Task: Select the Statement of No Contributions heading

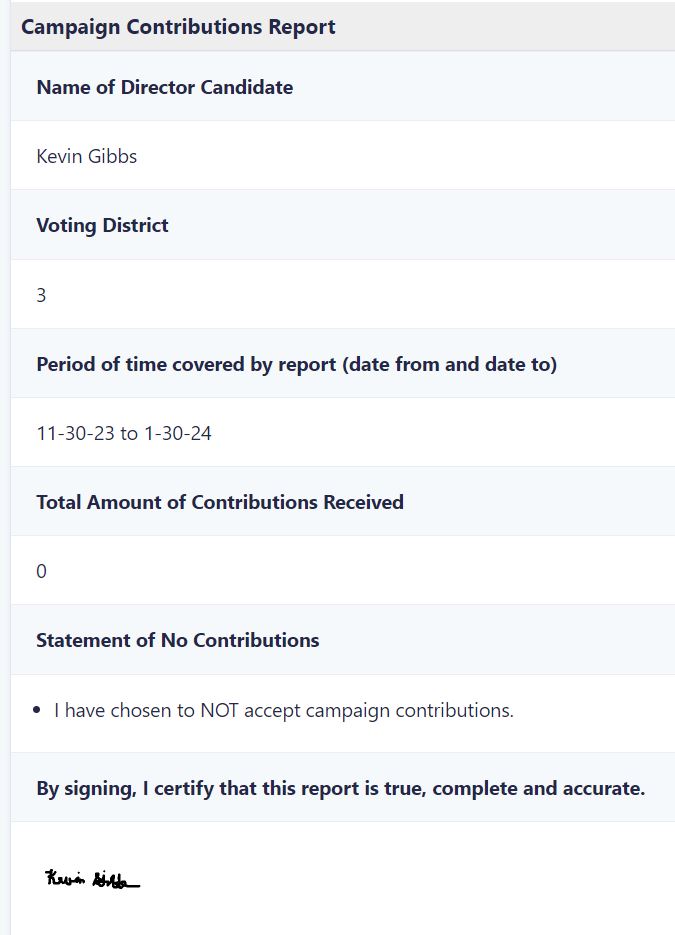Action: coord(178,640)
